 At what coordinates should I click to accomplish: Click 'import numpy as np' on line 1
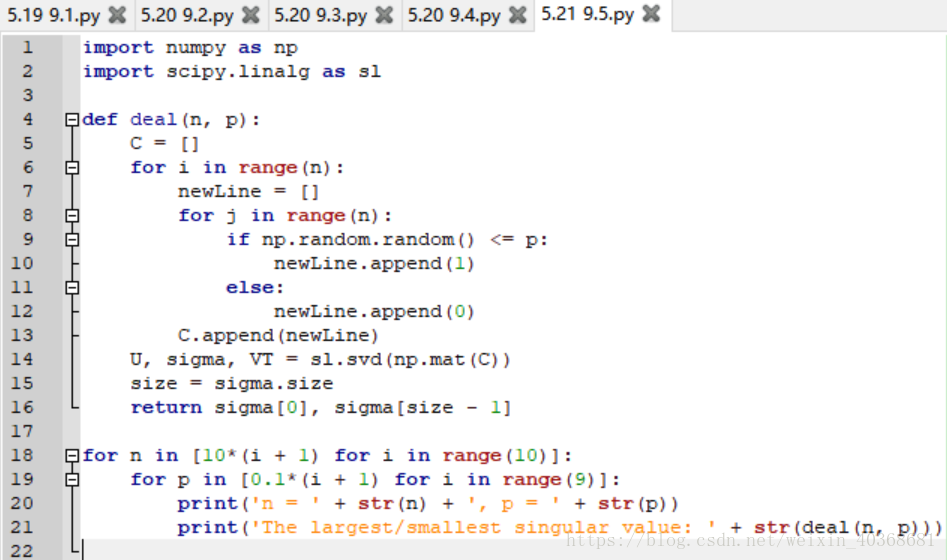click(190, 48)
